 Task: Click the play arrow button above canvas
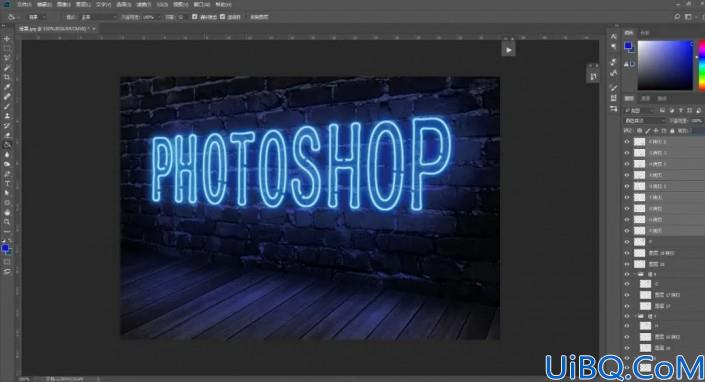pyautogui.click(x=509, y=50)
